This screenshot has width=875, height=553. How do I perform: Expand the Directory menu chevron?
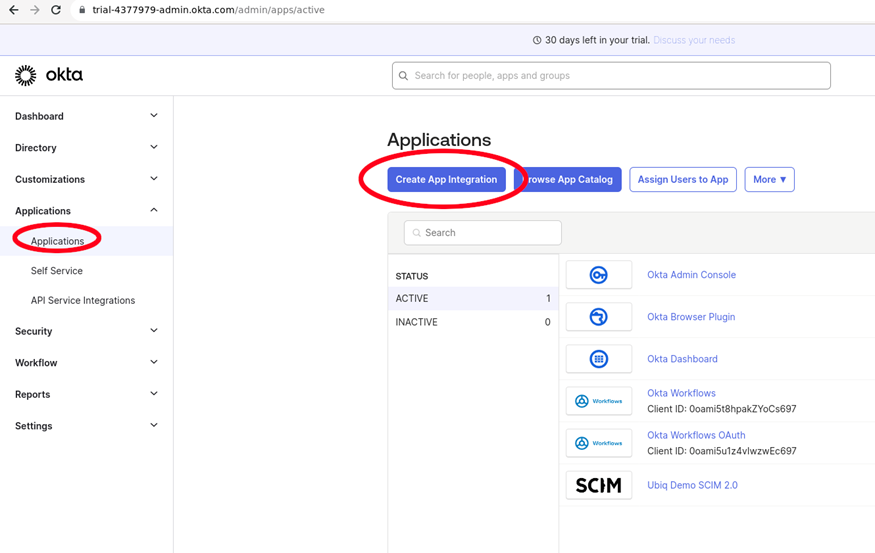coord(154,147)
